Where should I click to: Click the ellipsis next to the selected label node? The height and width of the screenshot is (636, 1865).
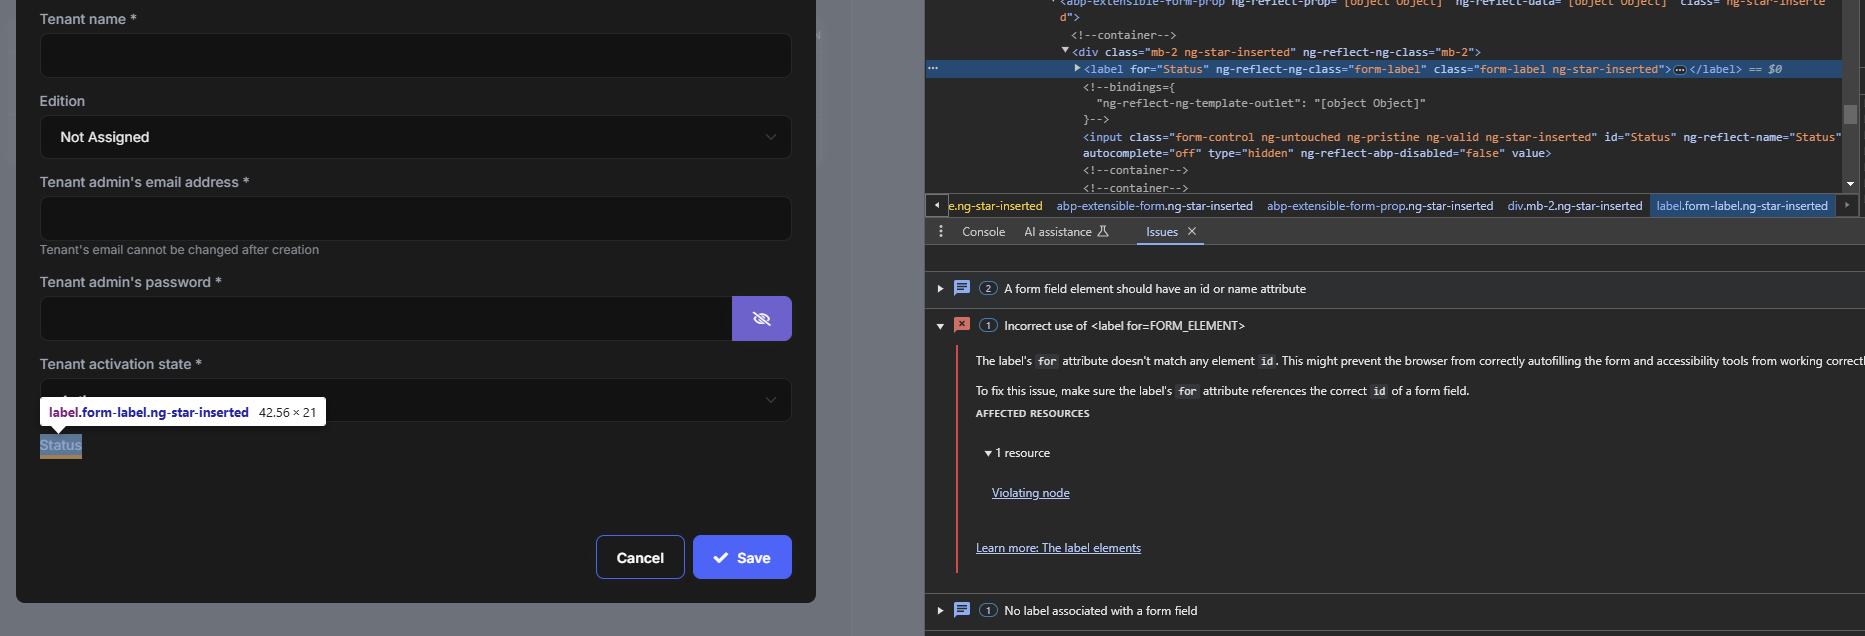[x=933, y=69]
